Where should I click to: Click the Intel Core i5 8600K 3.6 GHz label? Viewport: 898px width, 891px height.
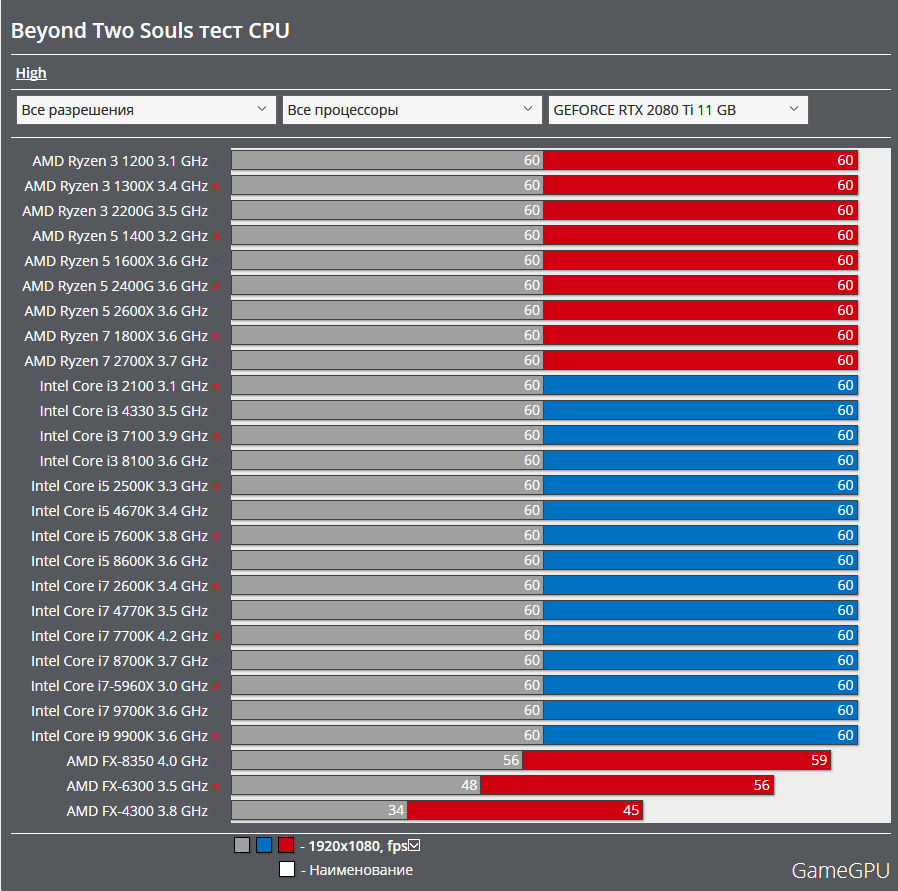click(119, 561)
